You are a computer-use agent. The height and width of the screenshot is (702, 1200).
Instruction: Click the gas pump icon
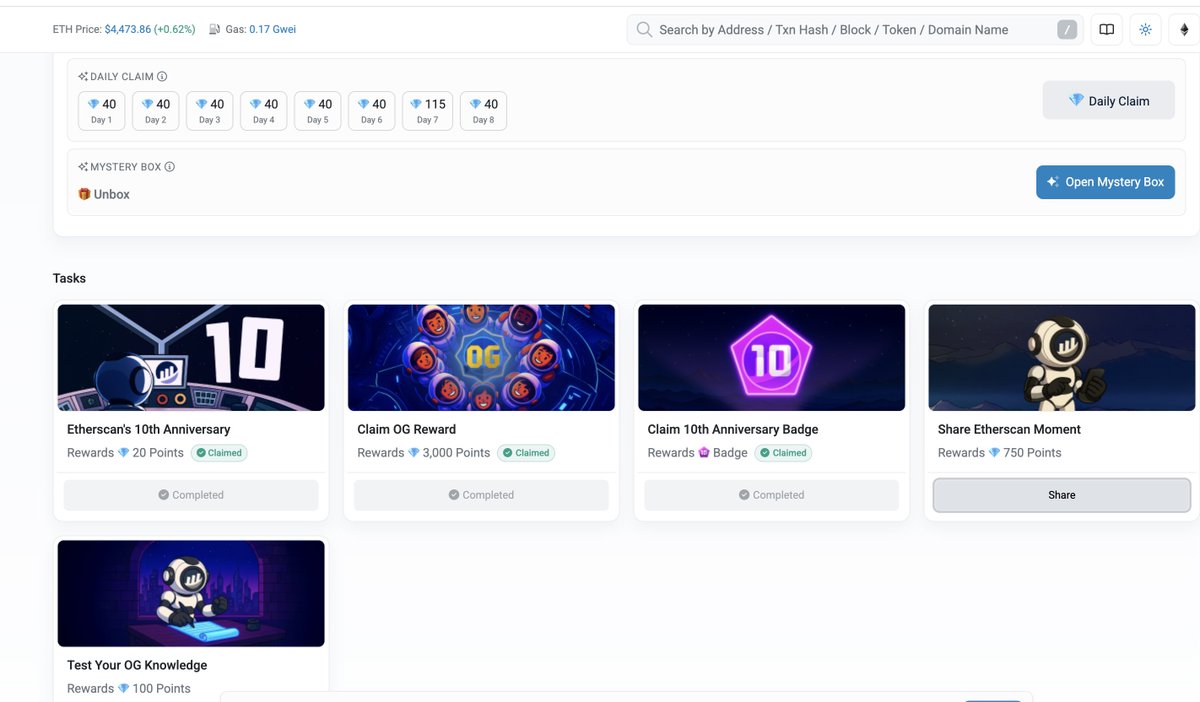[215, 30]
